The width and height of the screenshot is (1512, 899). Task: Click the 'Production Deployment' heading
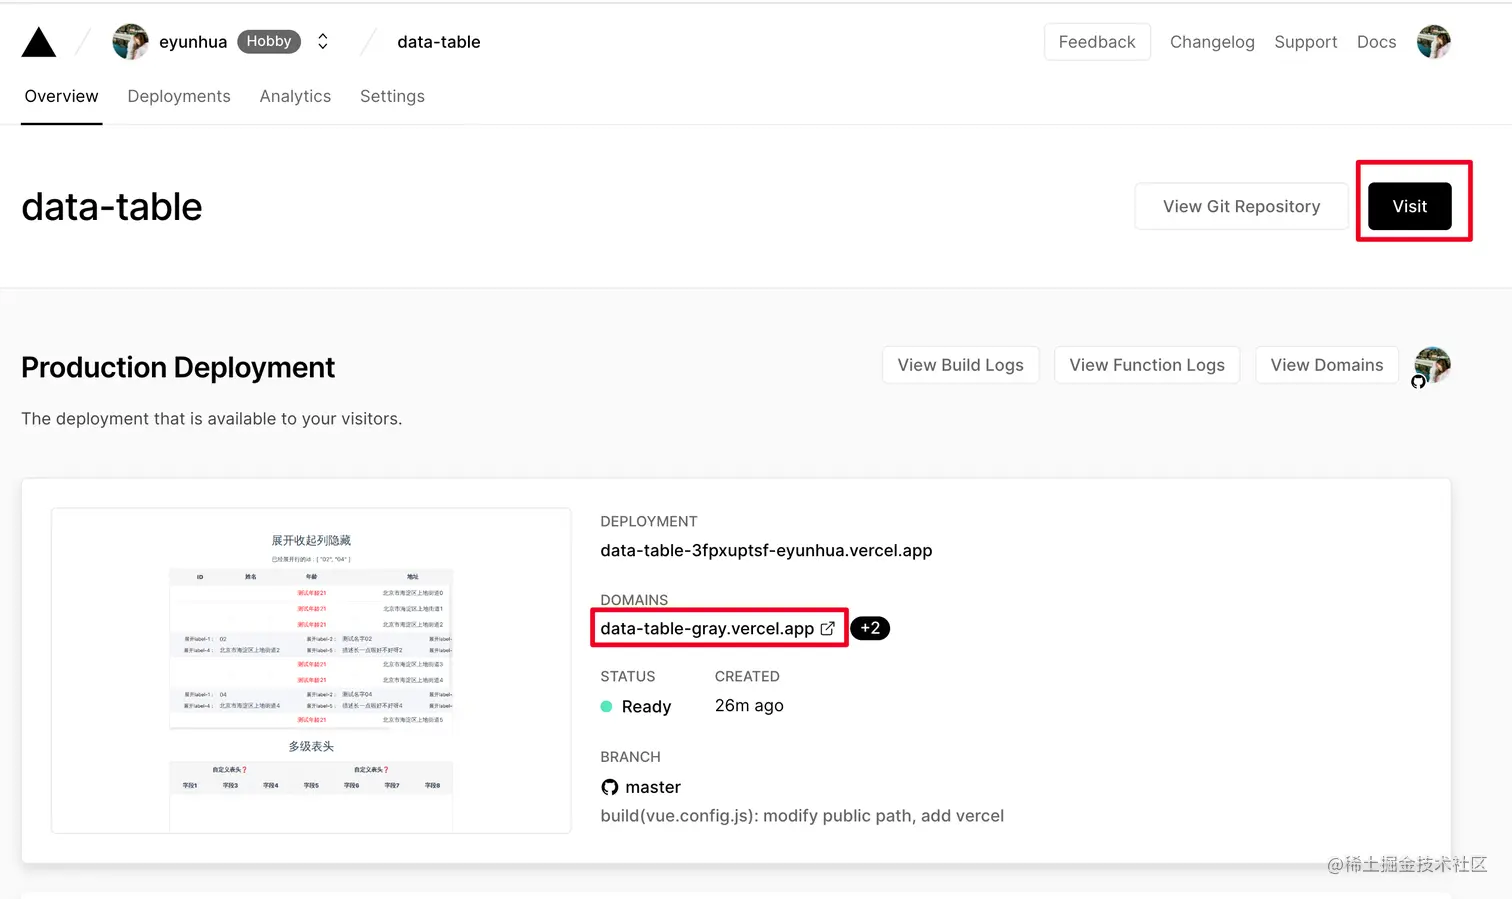[x=178, y=368]
